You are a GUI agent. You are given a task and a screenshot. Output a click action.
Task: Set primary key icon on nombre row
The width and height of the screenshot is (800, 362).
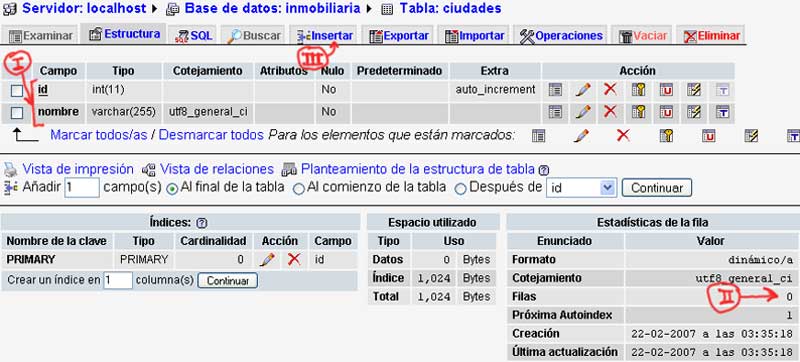coord(638,112)
